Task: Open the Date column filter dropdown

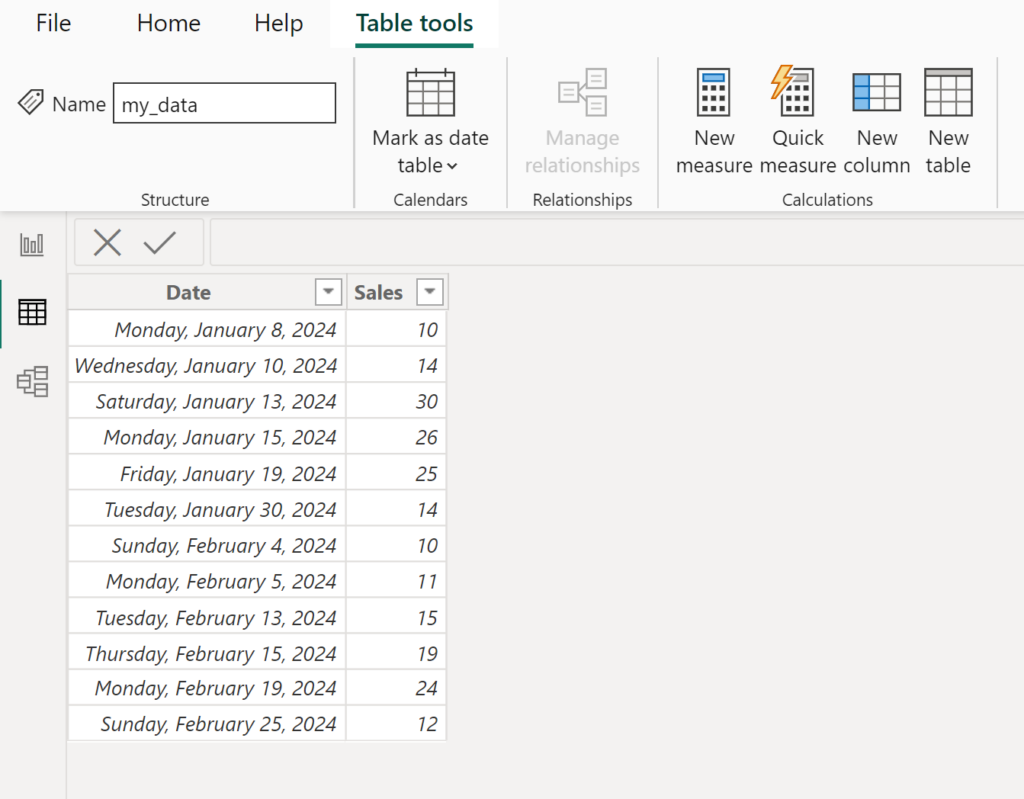Action: 328,292
